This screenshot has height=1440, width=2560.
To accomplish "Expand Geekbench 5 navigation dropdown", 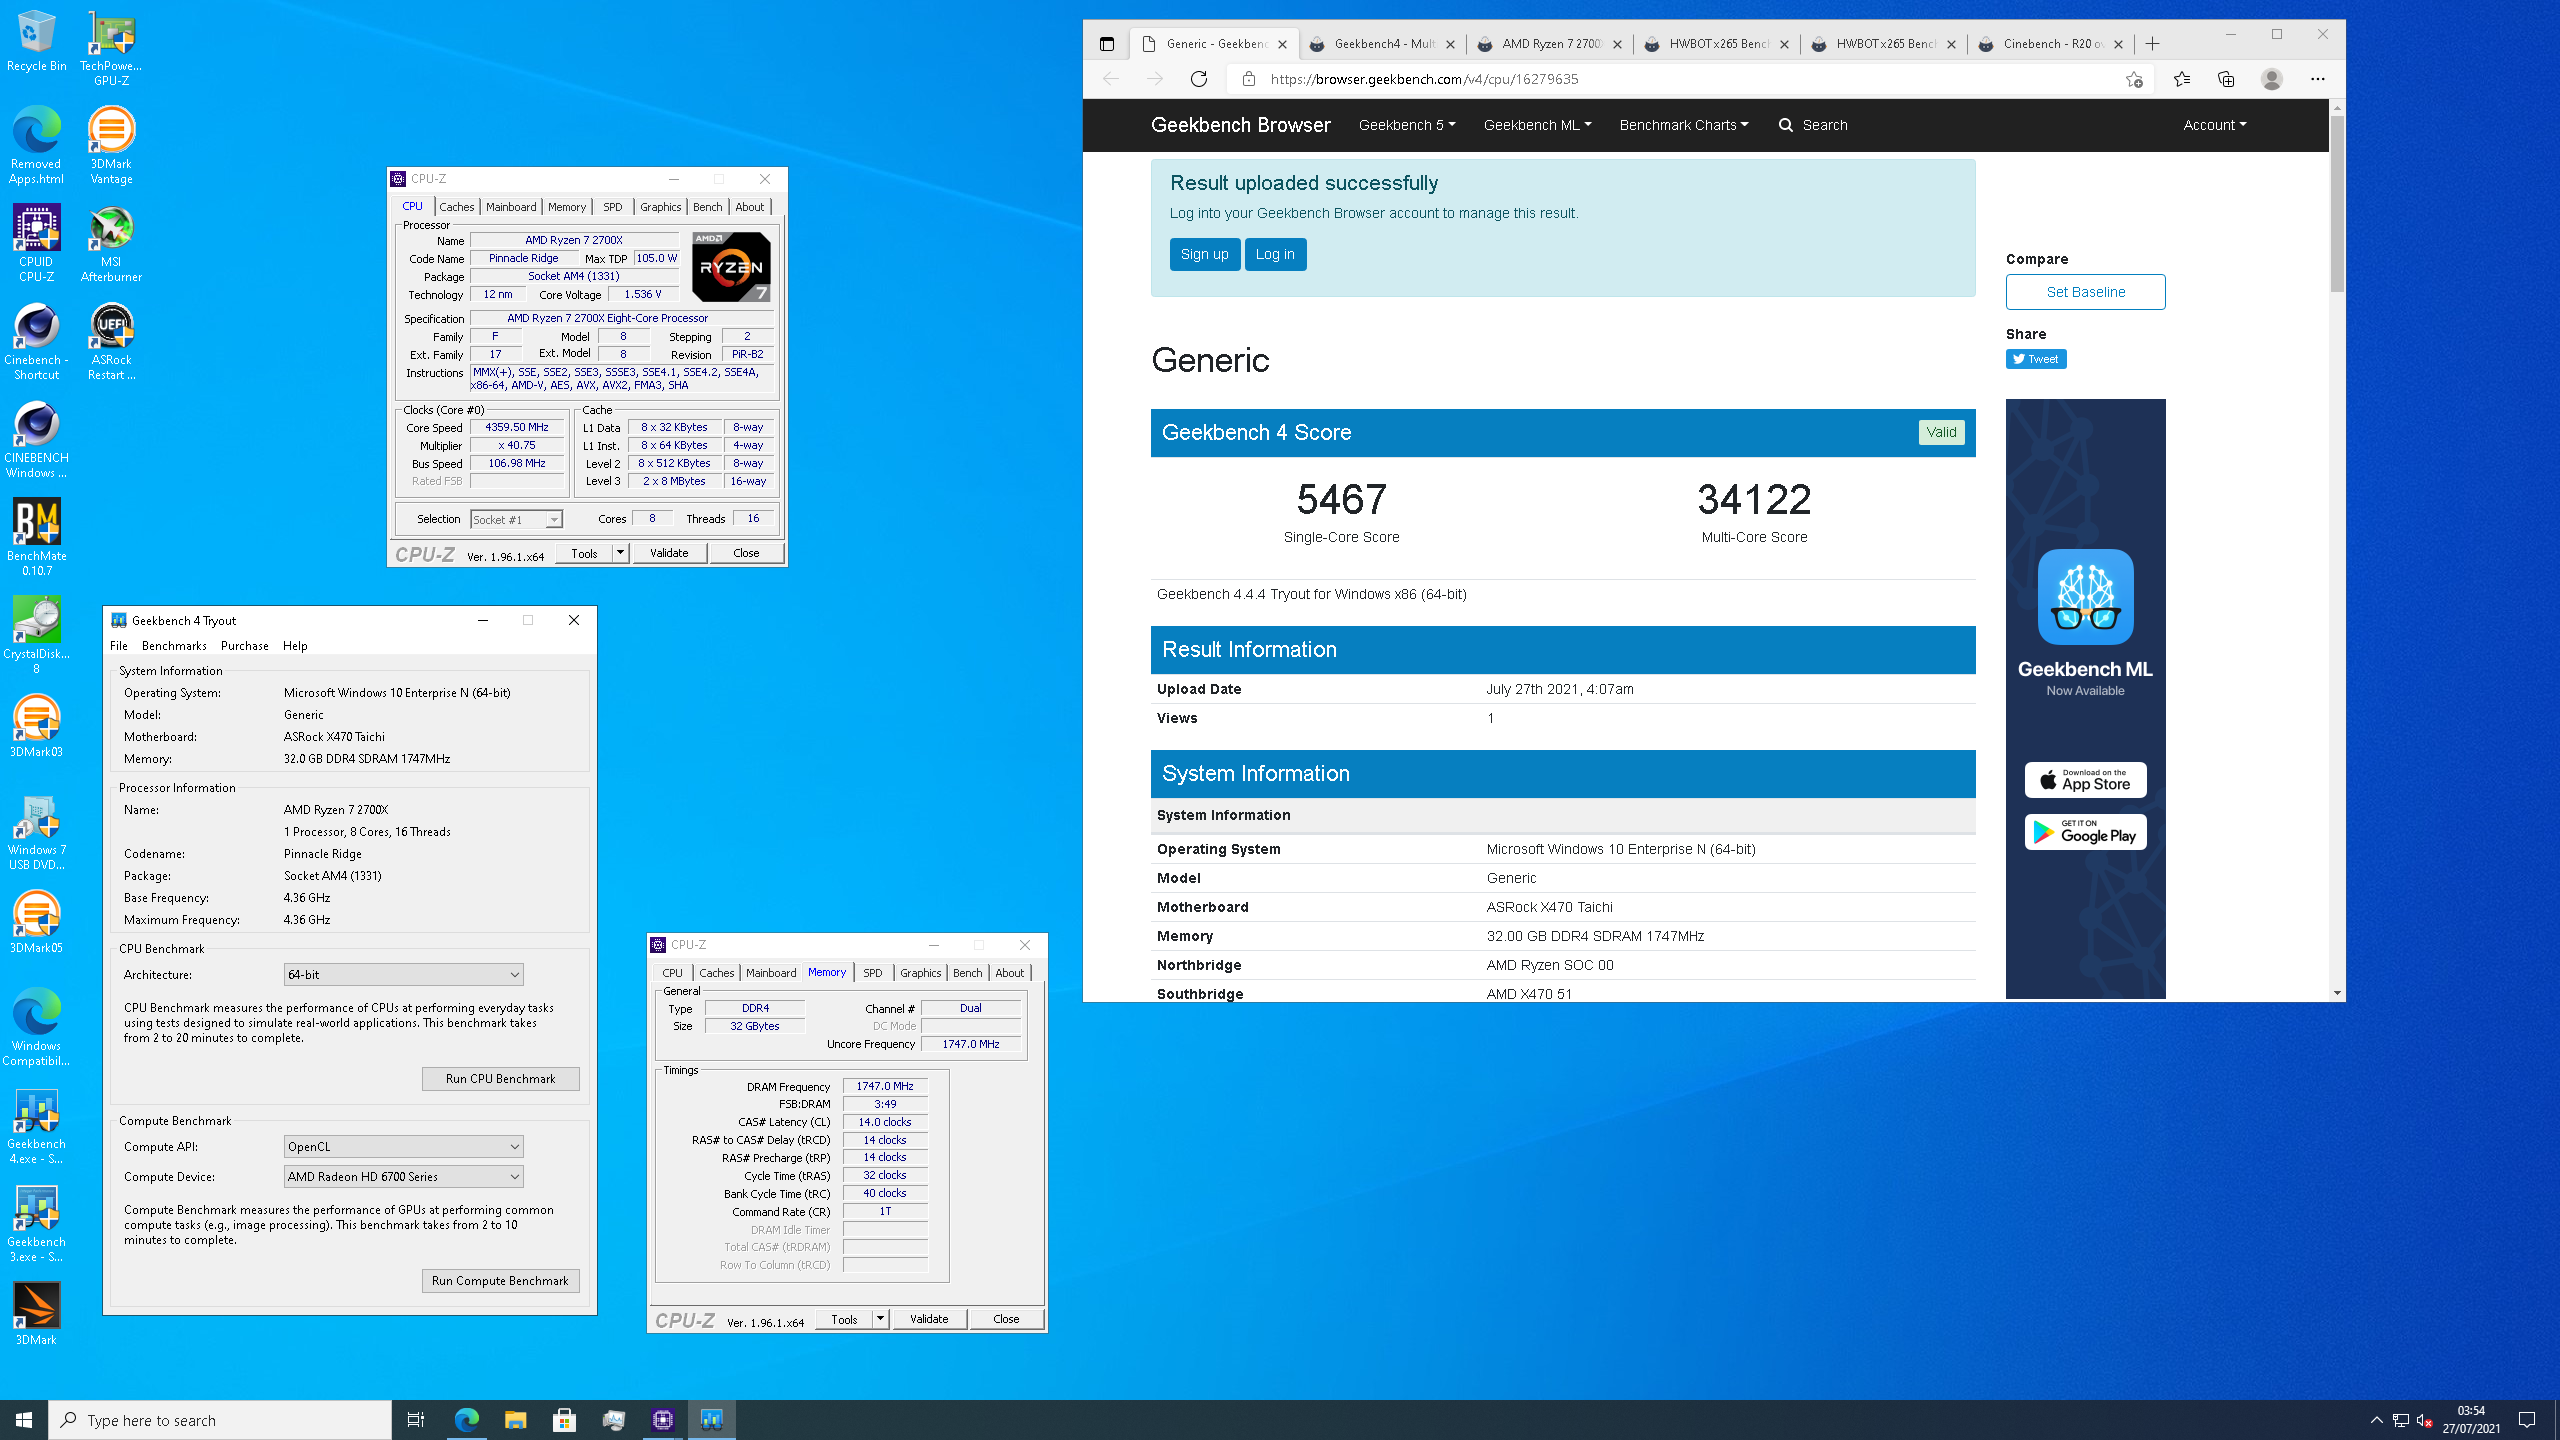I will point(1406,125).
